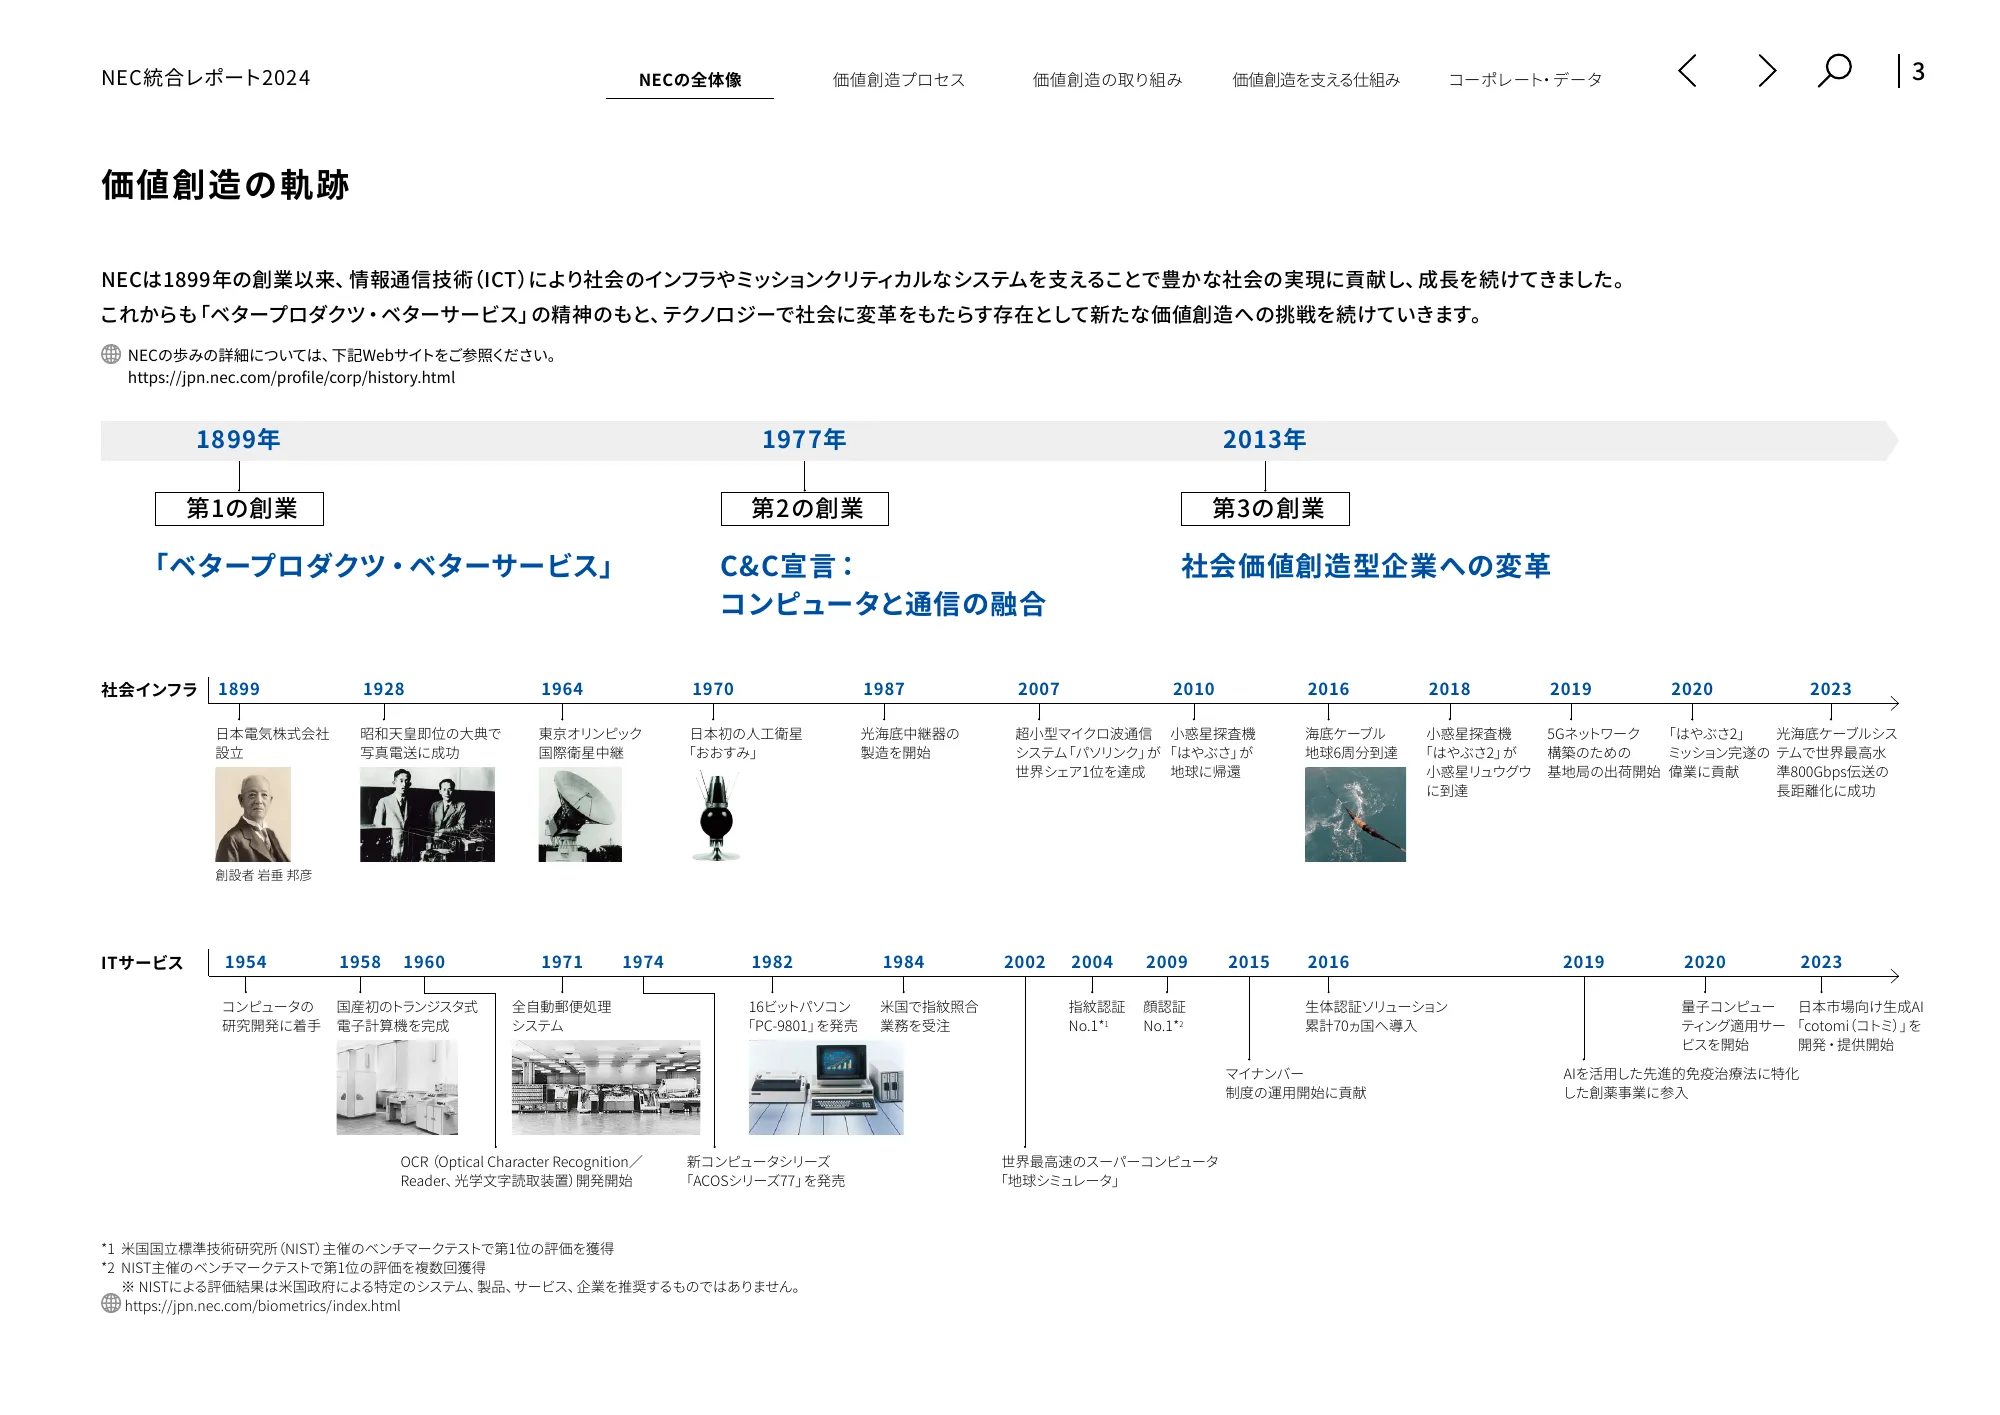Click 2002 on ITサービス timeline
This screenshot has width=2000, height=1415.
(1025, 962)
